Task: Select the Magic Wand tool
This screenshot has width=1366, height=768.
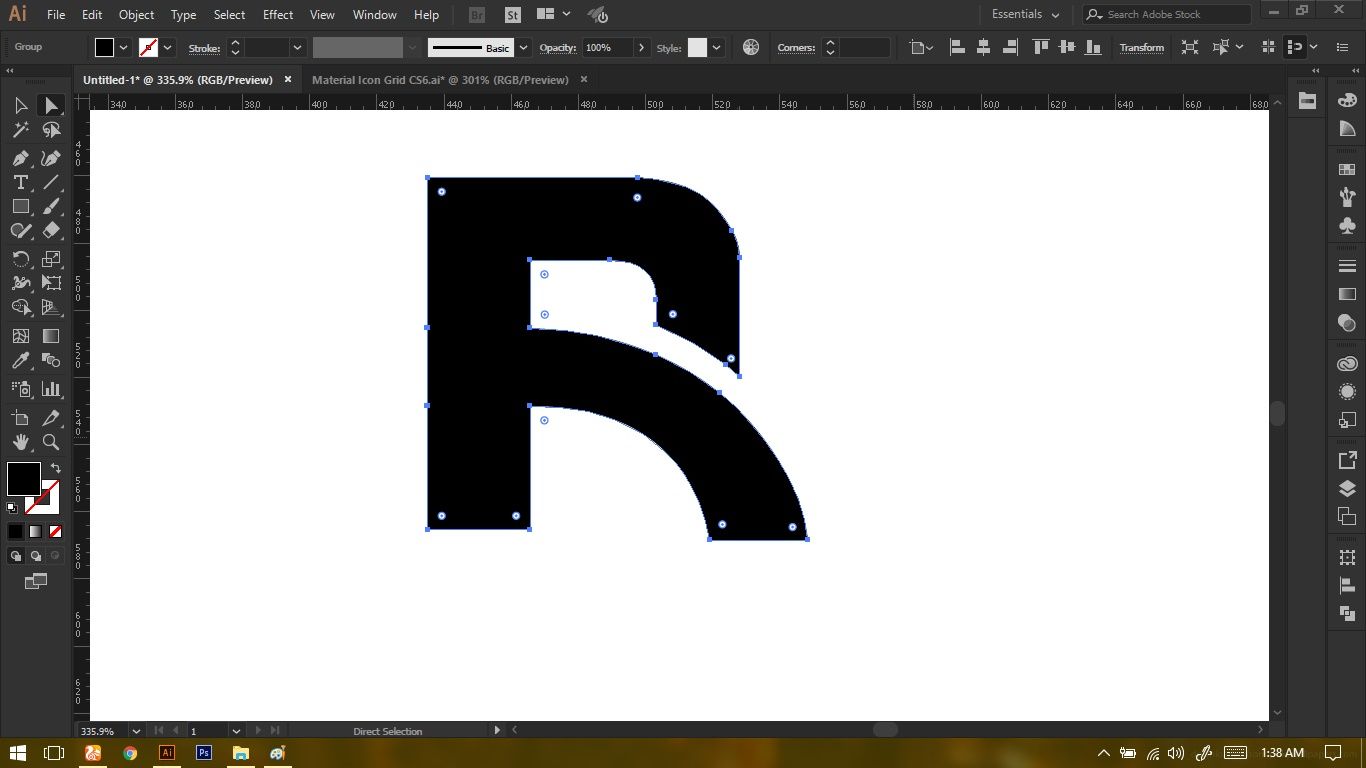Action: (x=20, y=130)
